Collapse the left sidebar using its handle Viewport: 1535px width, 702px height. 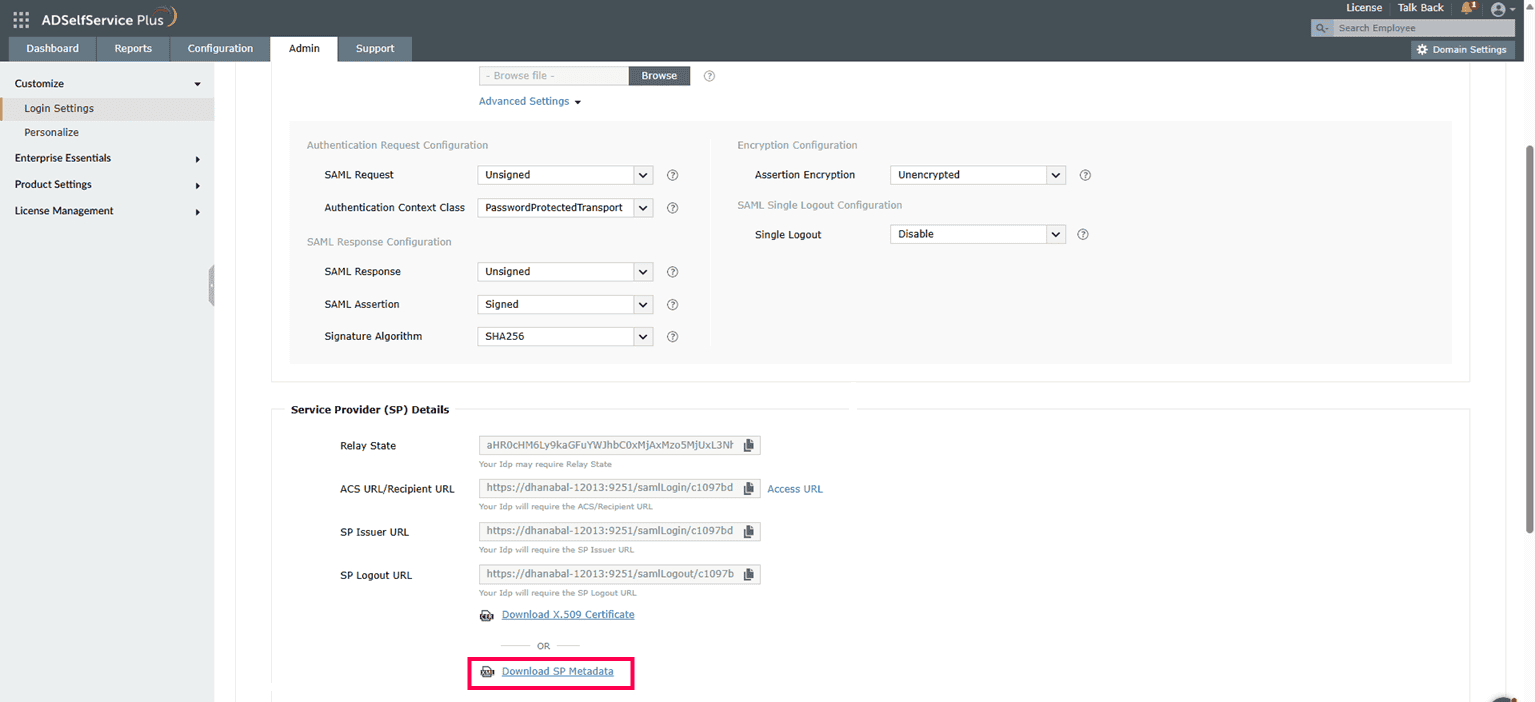tap(211, 286)
